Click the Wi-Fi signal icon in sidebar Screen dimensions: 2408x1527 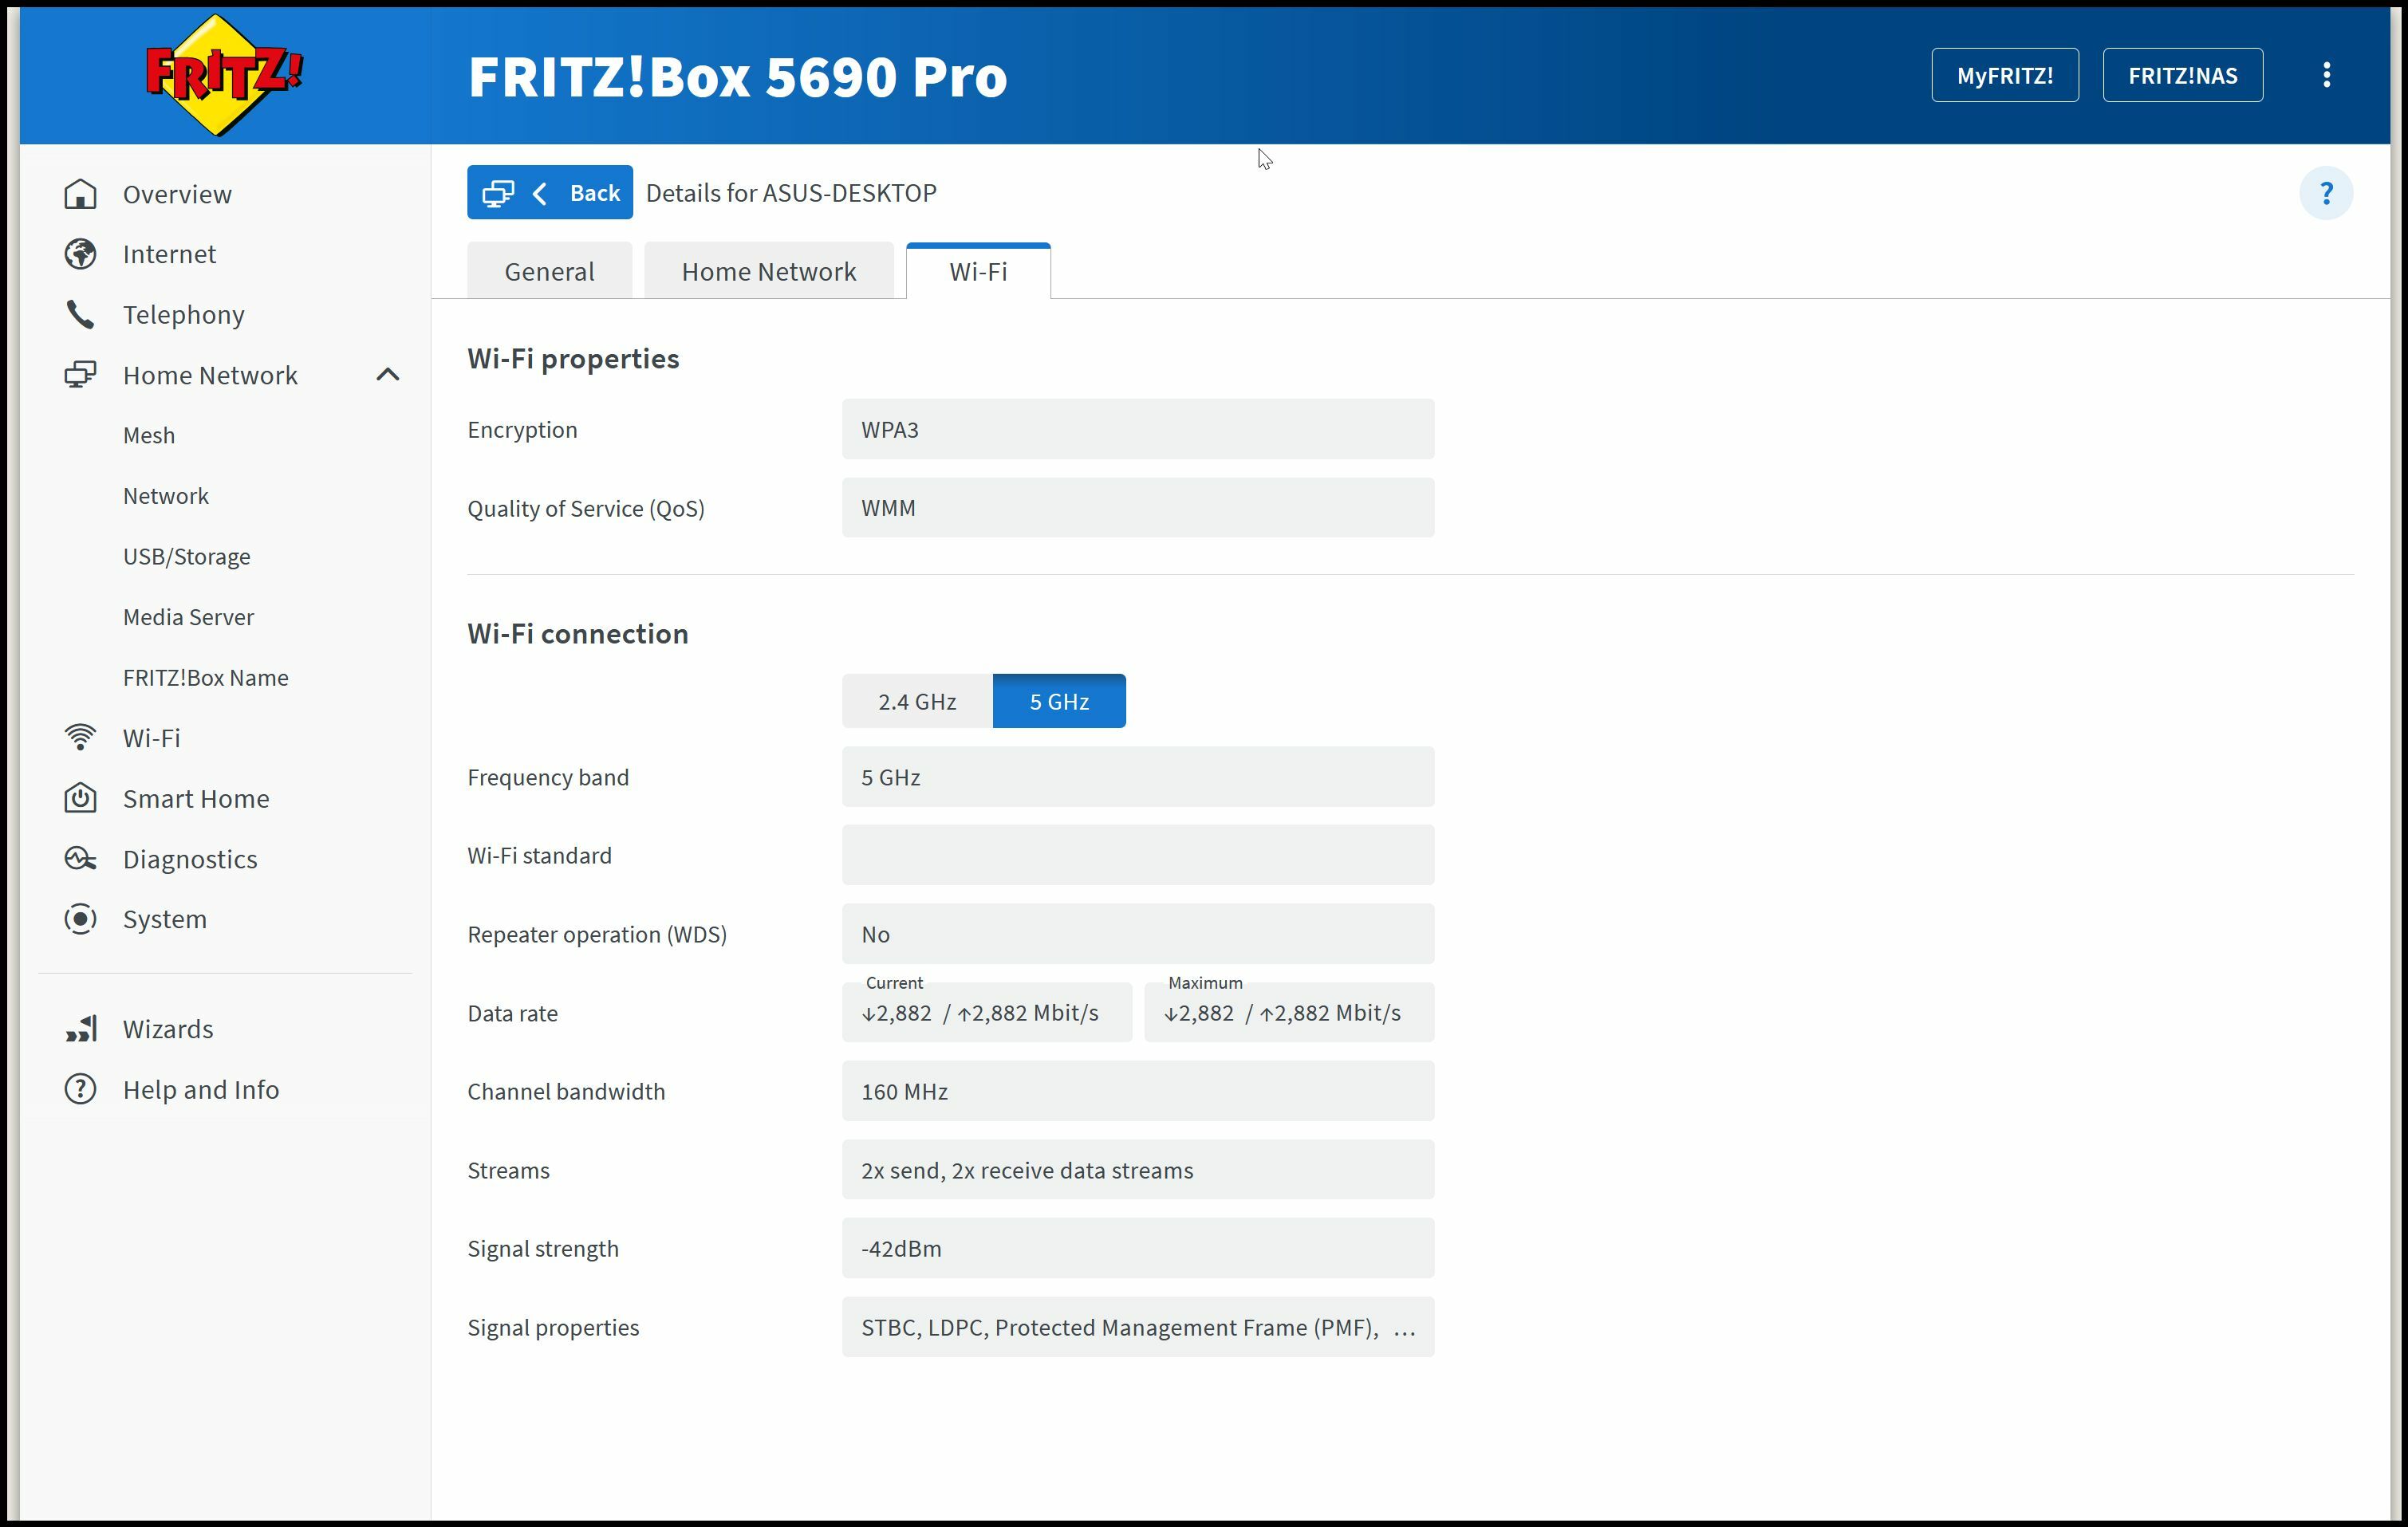pos(81,738)
